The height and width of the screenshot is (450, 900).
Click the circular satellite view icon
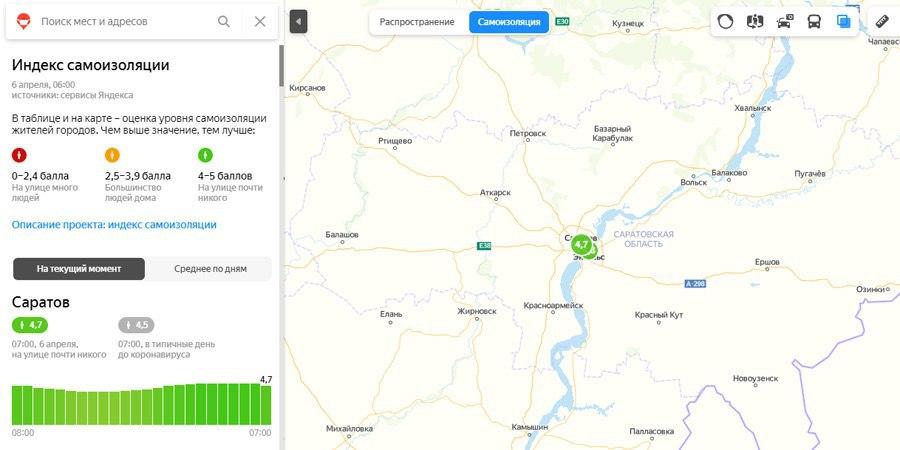click(x=726, y=21)
